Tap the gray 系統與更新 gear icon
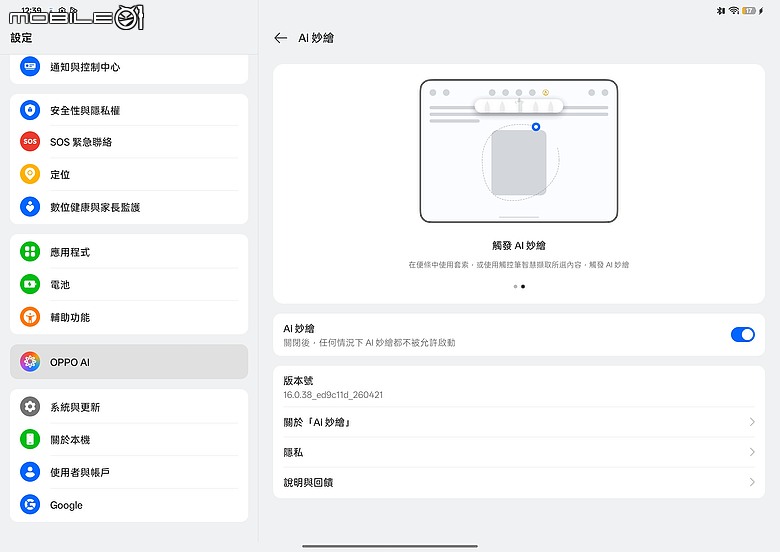 pyautogui.click(x=30, y=407)
